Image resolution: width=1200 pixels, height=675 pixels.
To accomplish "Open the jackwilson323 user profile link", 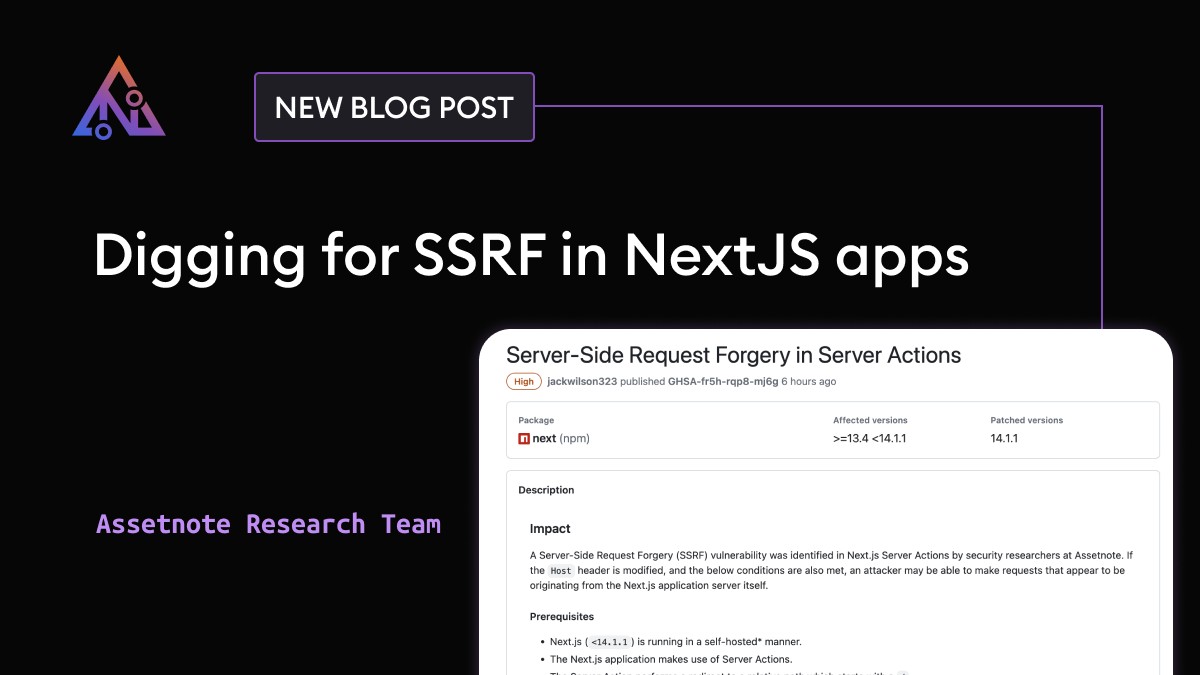I will click(582, 381).
